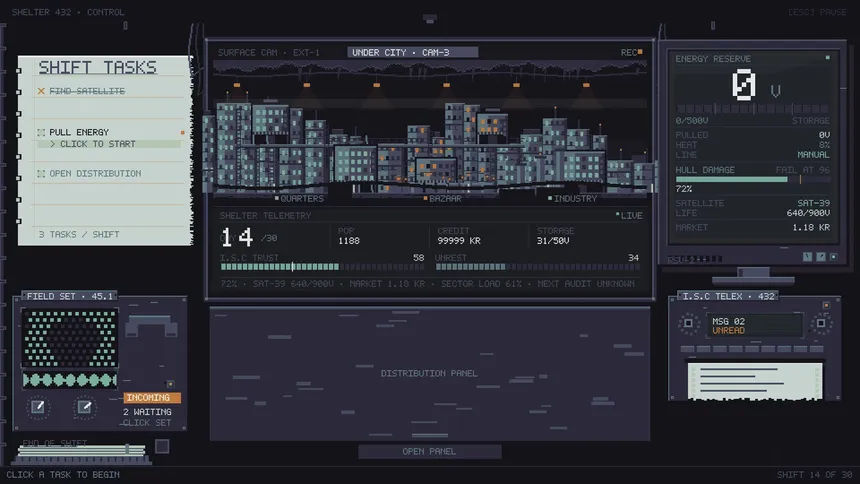The height and width of the screenshot is (484, 860).
Task: Click the POP 1188 telemetry value
Action: pyautogui.click(x=349, y=240)
